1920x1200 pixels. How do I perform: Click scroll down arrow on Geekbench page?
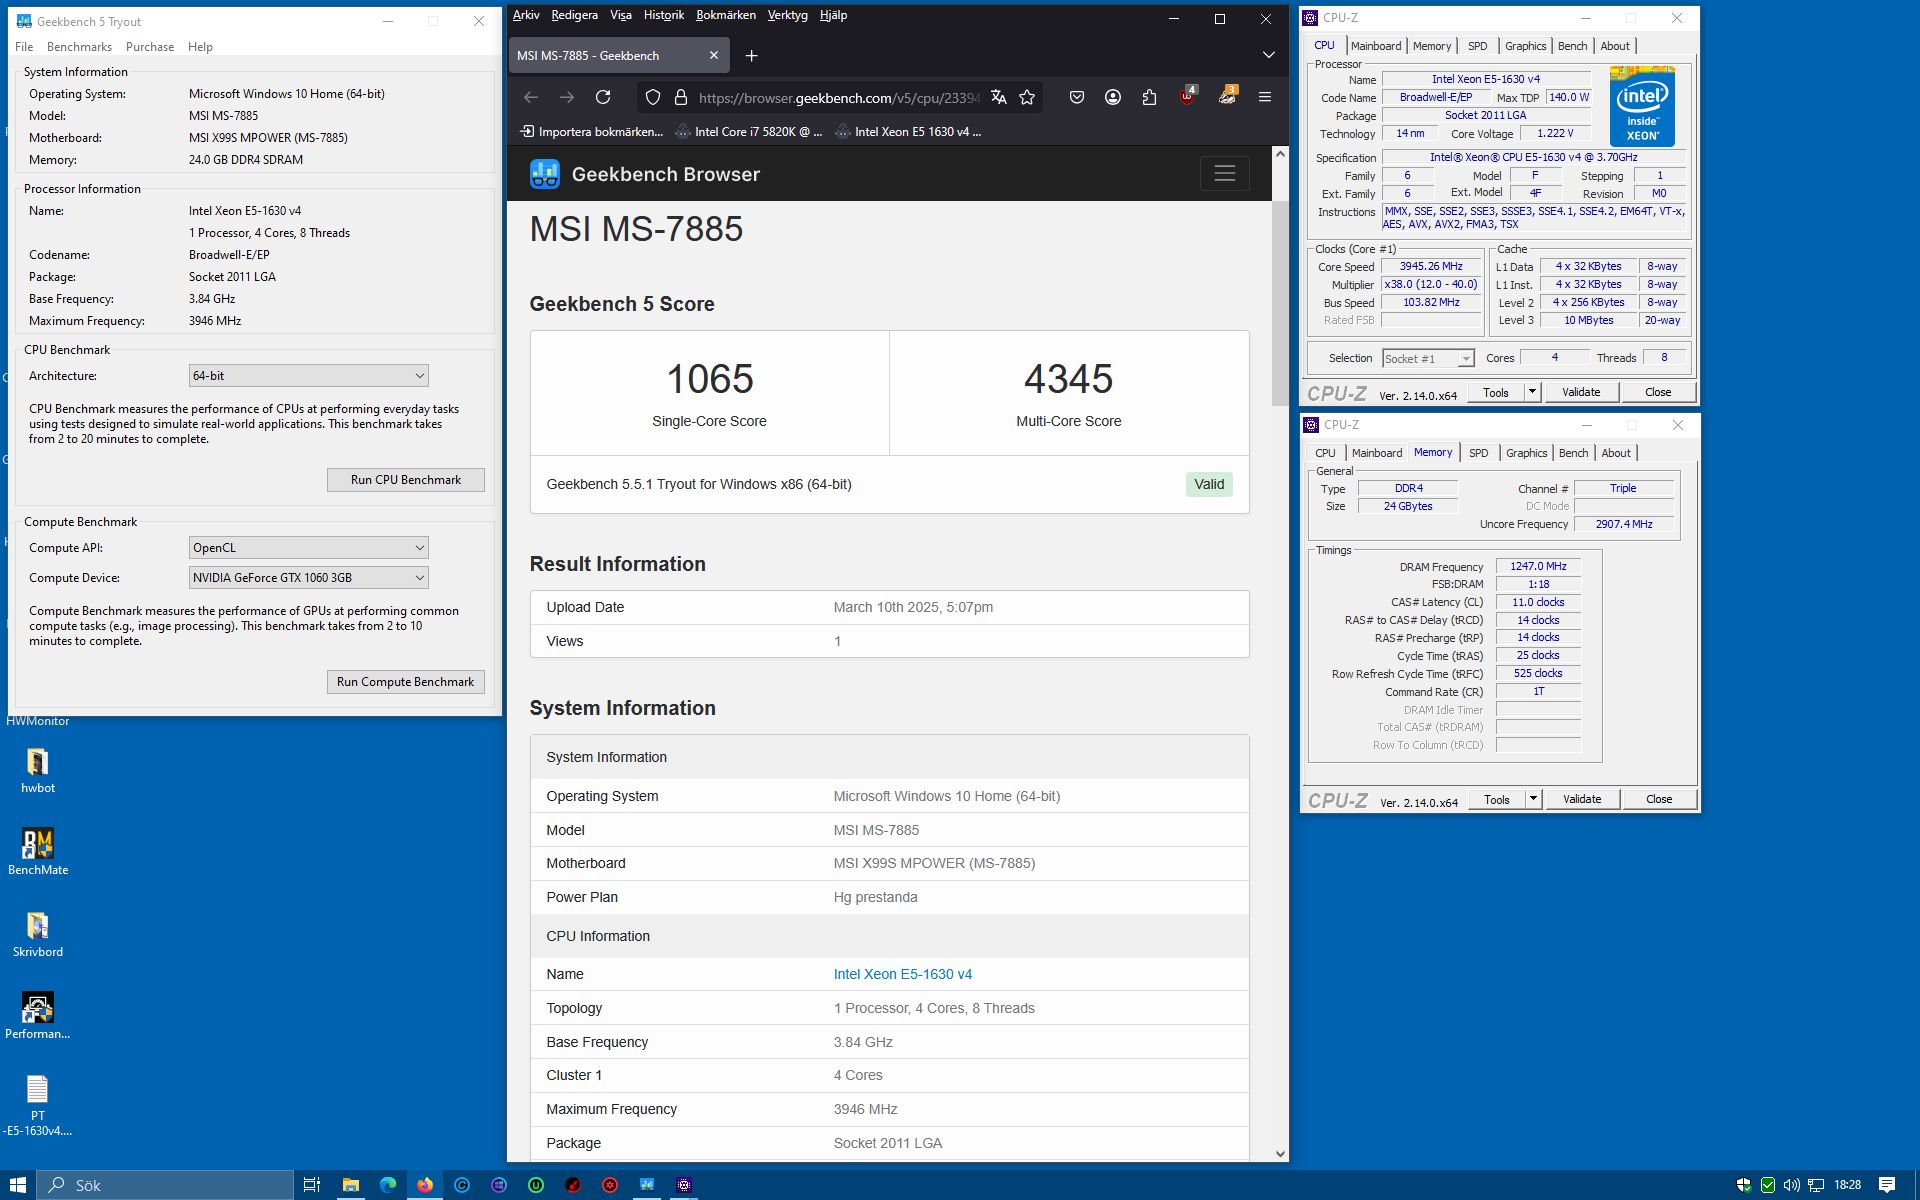click(1280, 1153)
